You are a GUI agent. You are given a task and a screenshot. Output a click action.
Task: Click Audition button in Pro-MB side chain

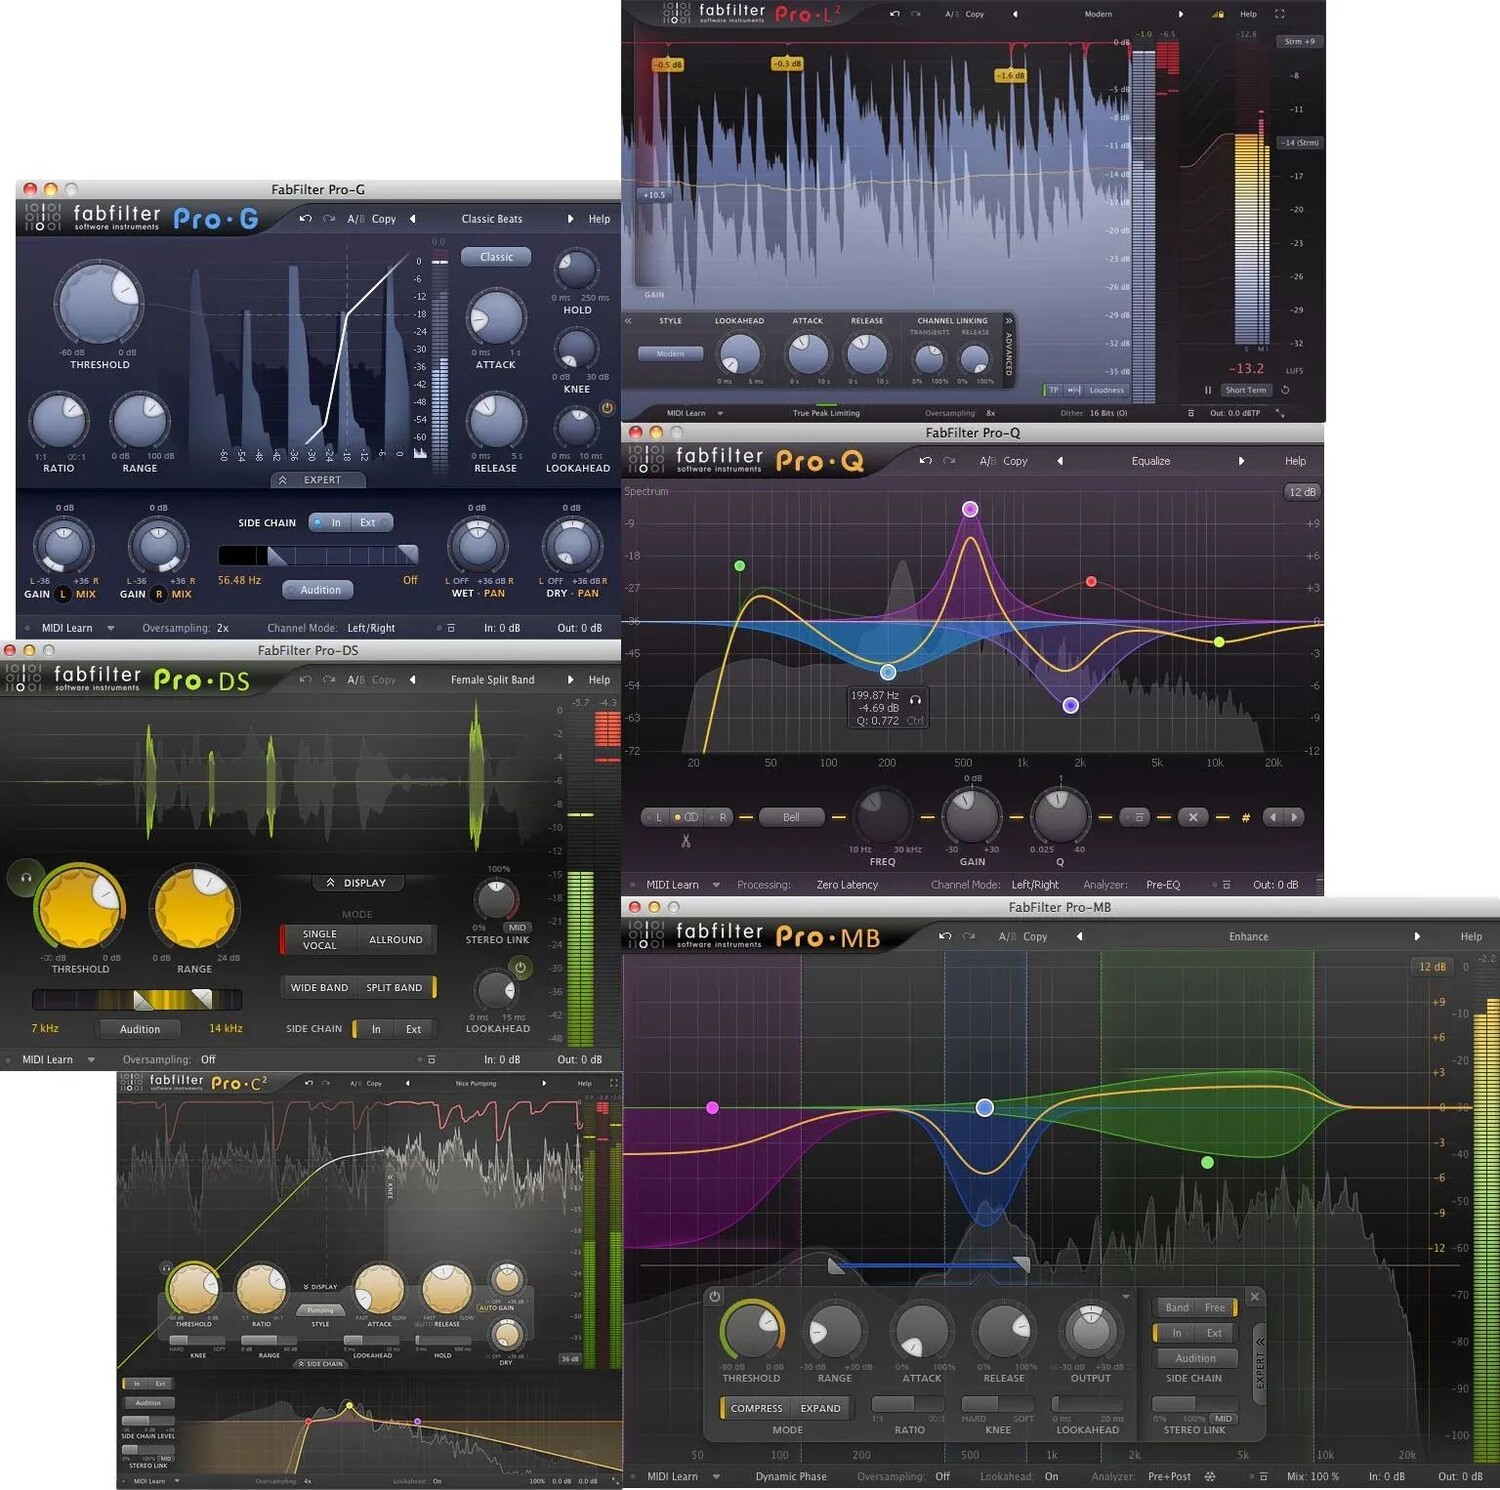click(x=1195, y=1358)
